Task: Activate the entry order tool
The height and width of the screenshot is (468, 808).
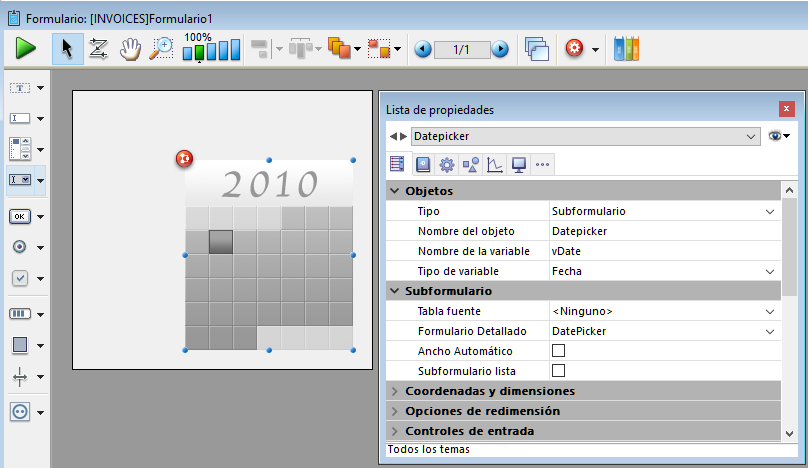Action: [98, 48]
